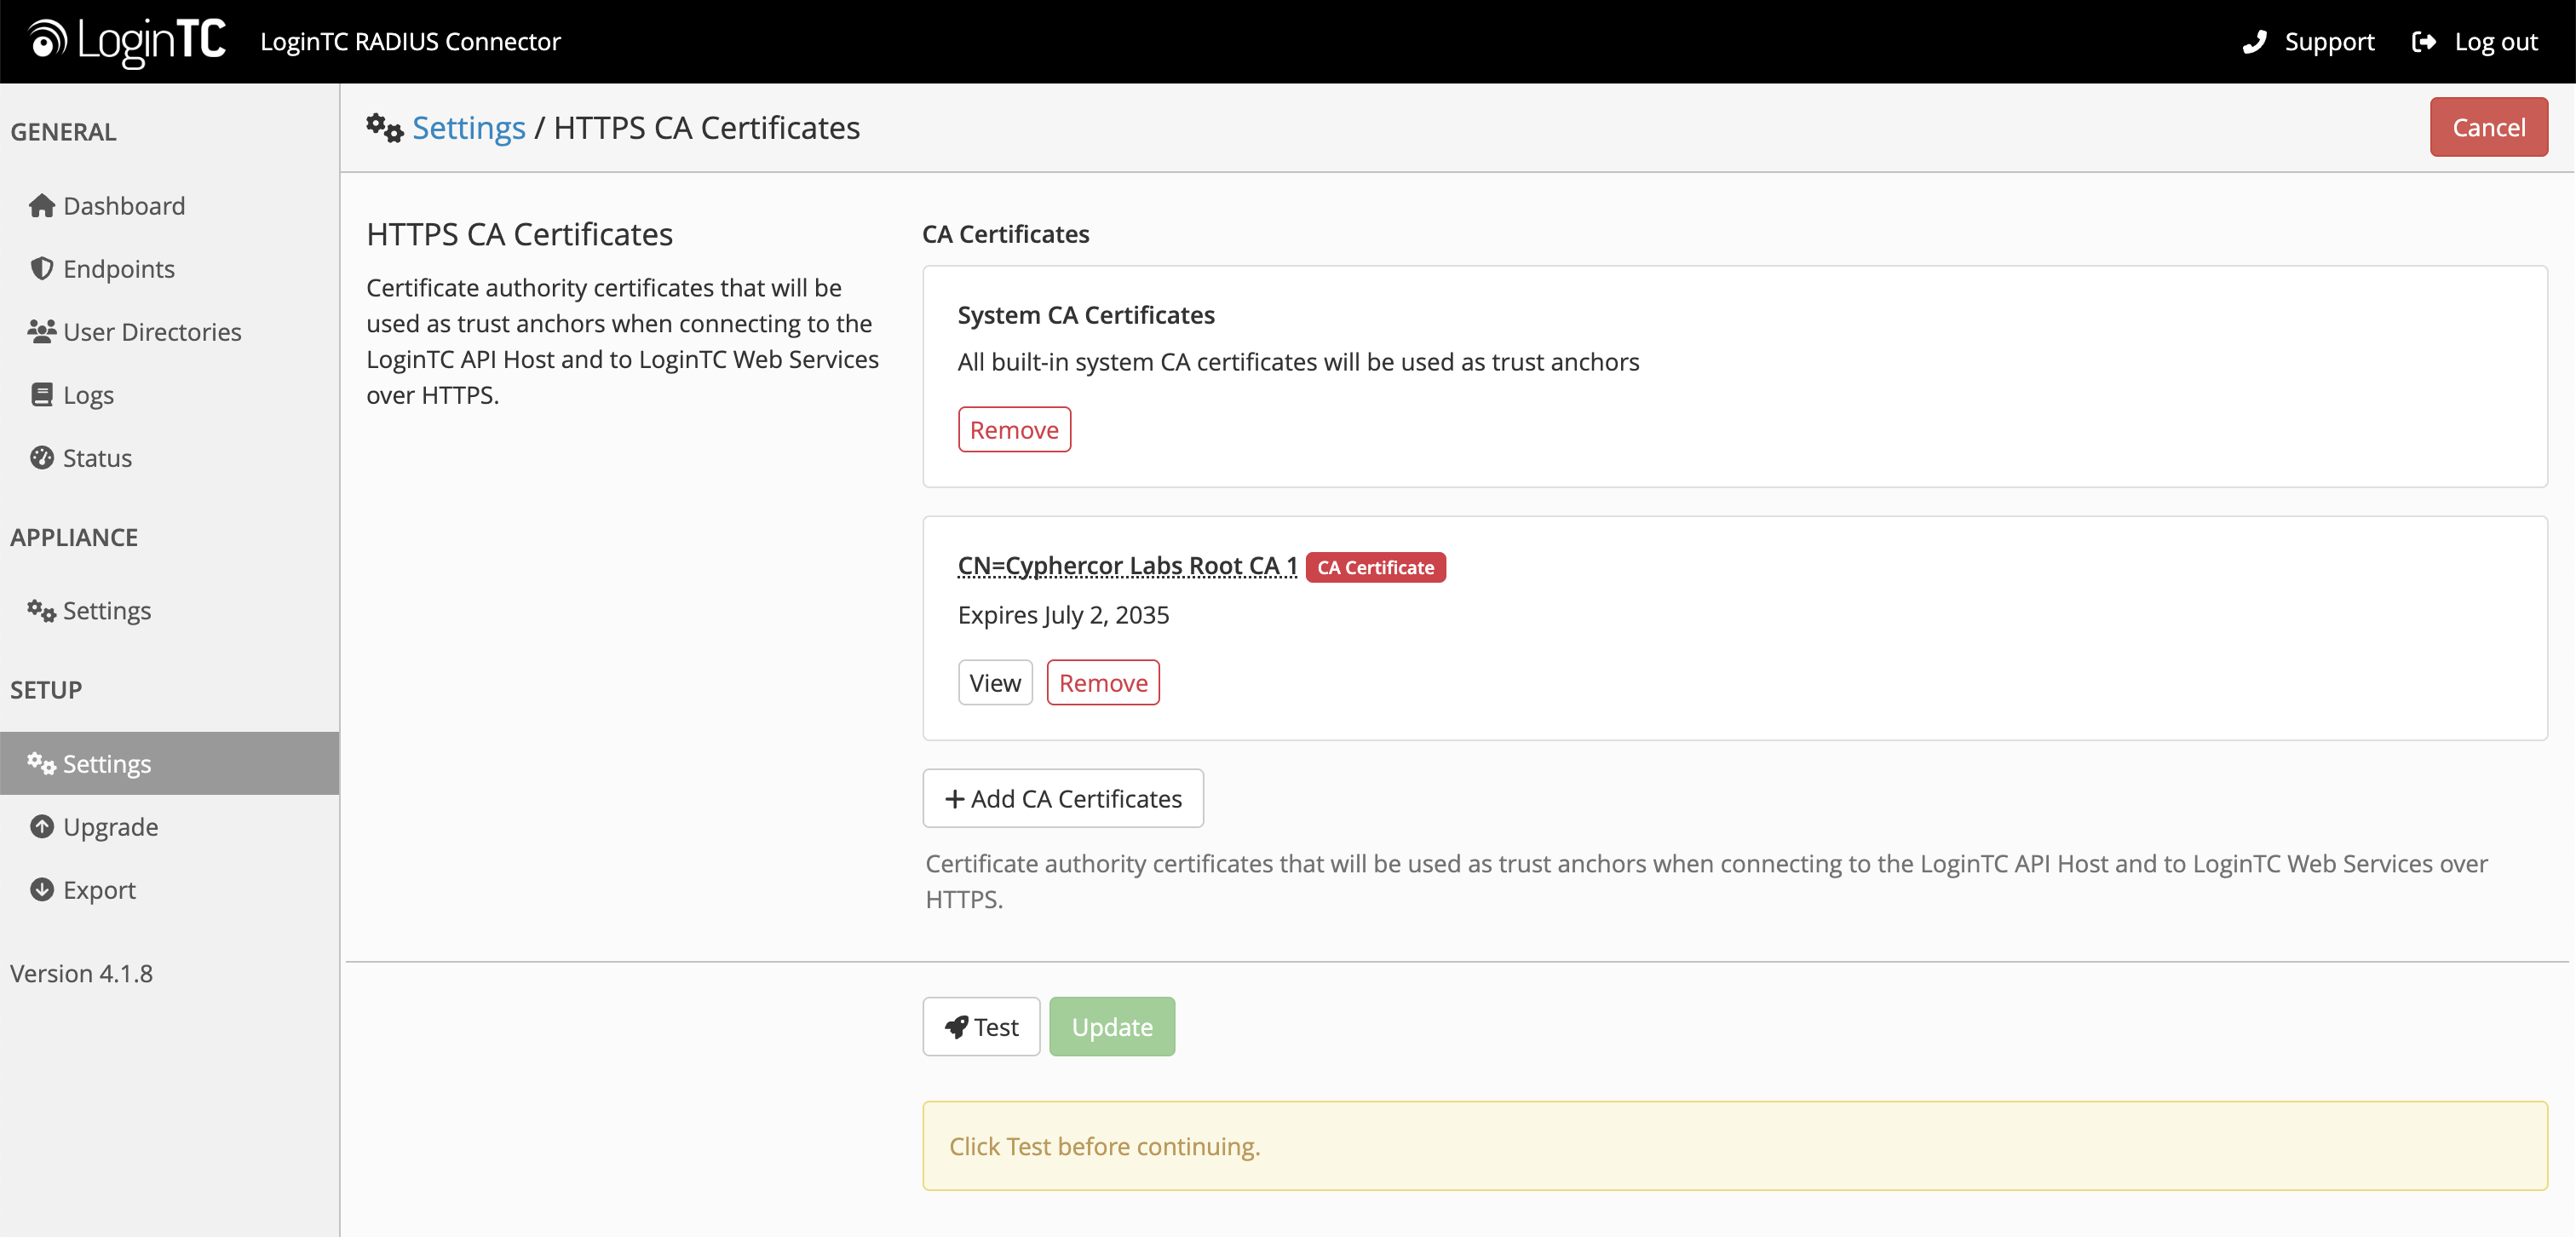2576x1237 pixels.
Task: Click the User Directories people icon
Action: pyautogui.click(x=41, y=332)
